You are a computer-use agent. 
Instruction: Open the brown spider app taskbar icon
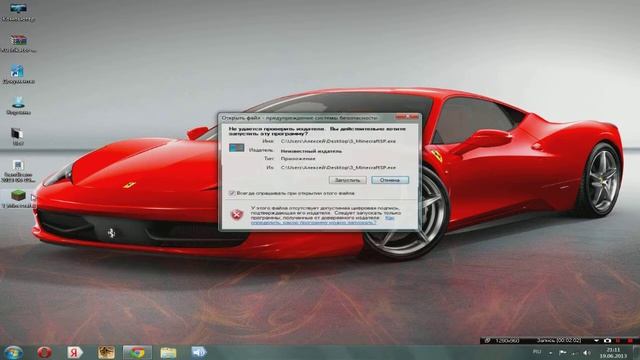[106, 352]
